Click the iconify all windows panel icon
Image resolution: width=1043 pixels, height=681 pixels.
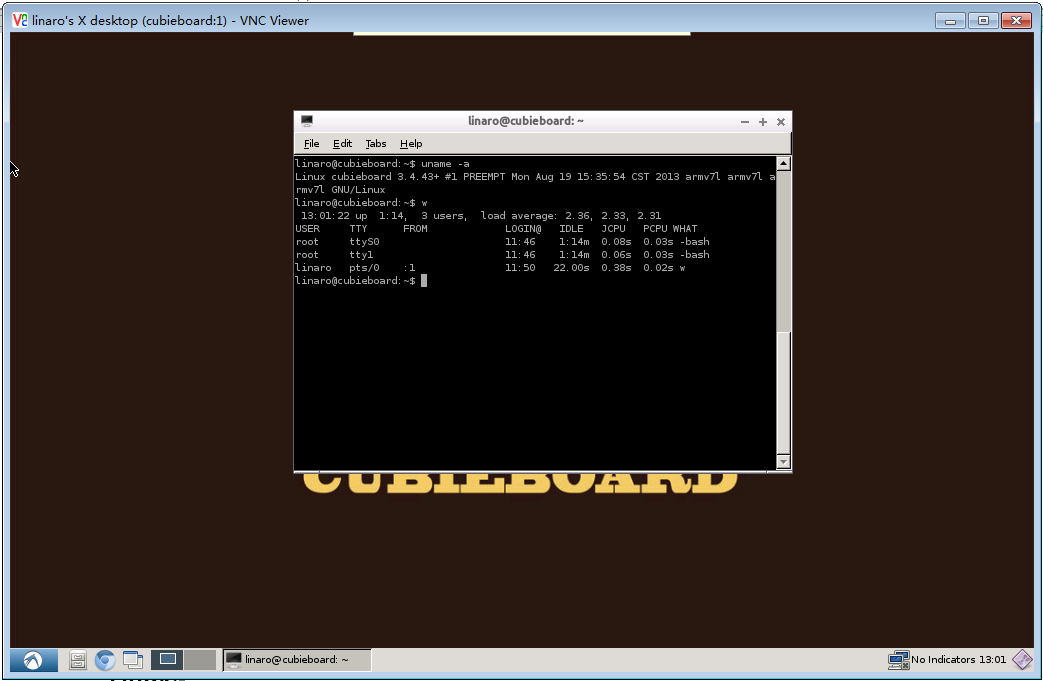(x=133, y=660)
